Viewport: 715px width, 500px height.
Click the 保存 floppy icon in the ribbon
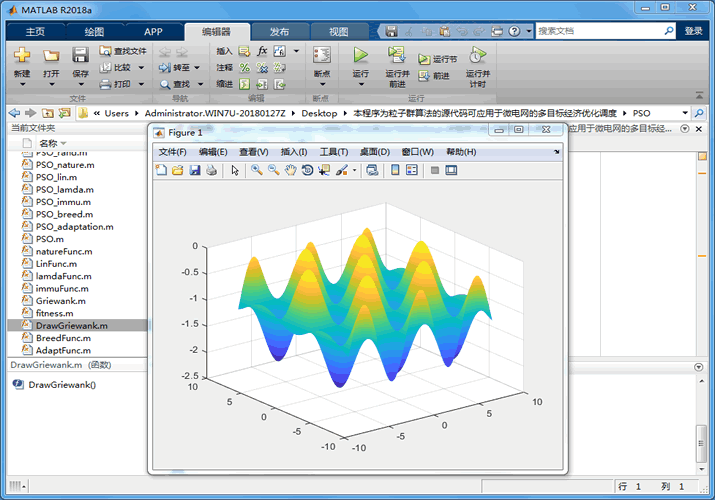[x=80, y=55]
